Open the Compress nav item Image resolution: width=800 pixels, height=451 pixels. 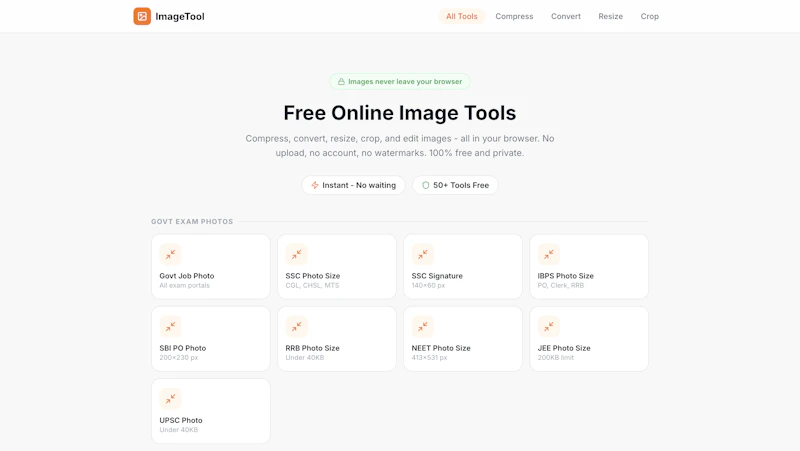point(514,16)
